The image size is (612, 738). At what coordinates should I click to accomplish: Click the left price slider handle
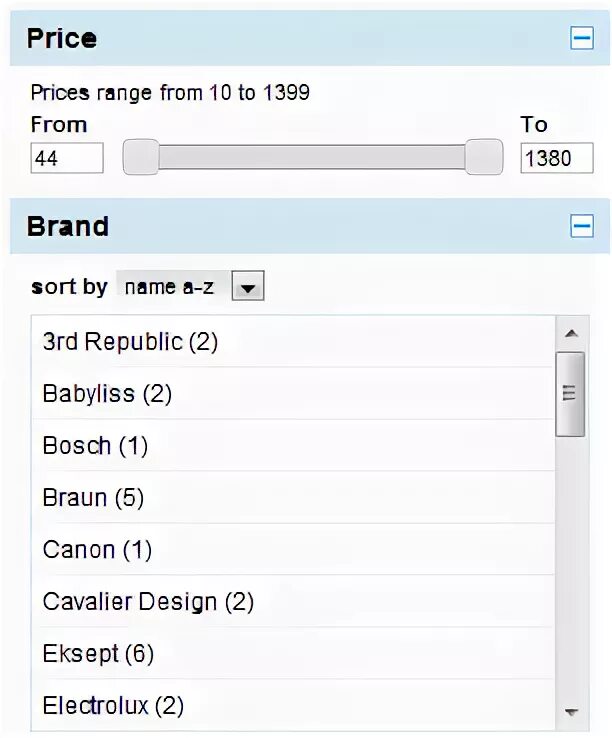tap(141, 157)
